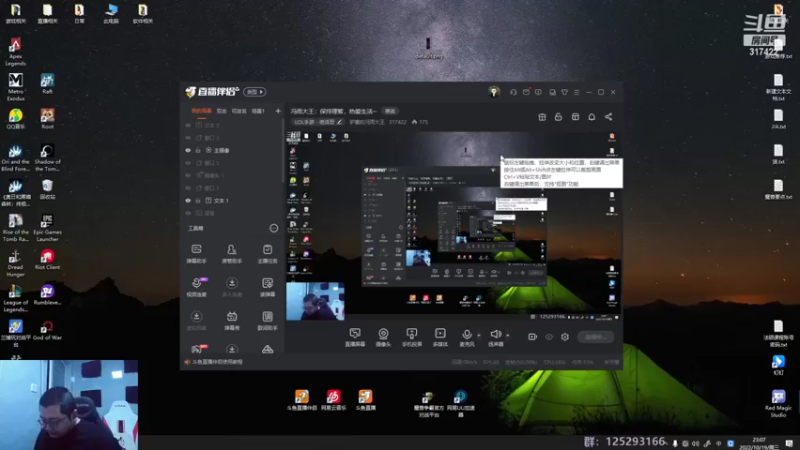Select the second scene tab after 我的场景
Viewport: 800px width, 450px height.
click(221, 111)
